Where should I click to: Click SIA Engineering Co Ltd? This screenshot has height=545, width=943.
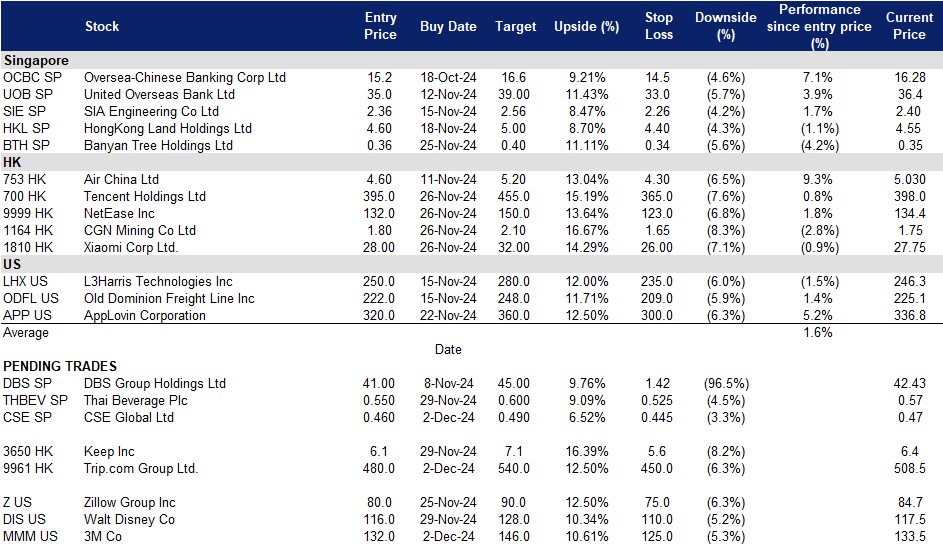pyautogui.click(x=152, y=112)
